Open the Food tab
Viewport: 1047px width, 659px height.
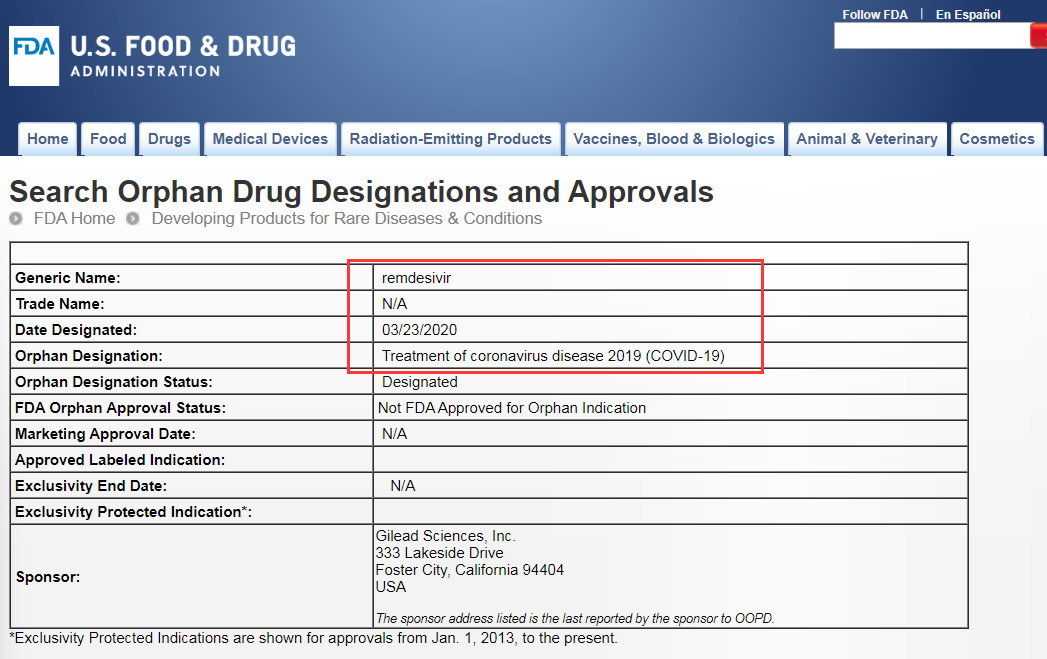(x=108, y=139)
